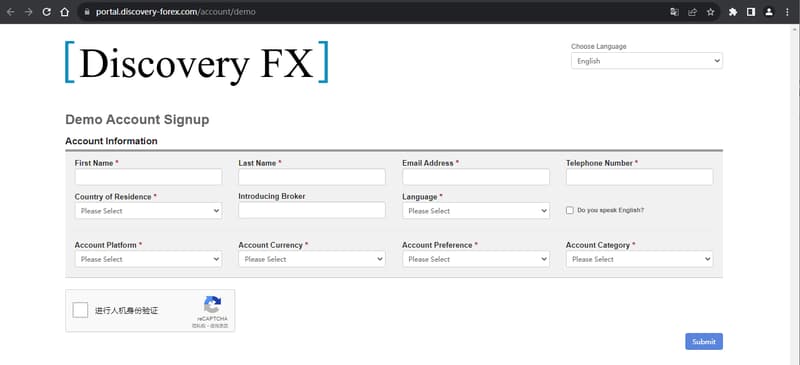Expand the Country of Residence dropdown

tap(148, 211)
